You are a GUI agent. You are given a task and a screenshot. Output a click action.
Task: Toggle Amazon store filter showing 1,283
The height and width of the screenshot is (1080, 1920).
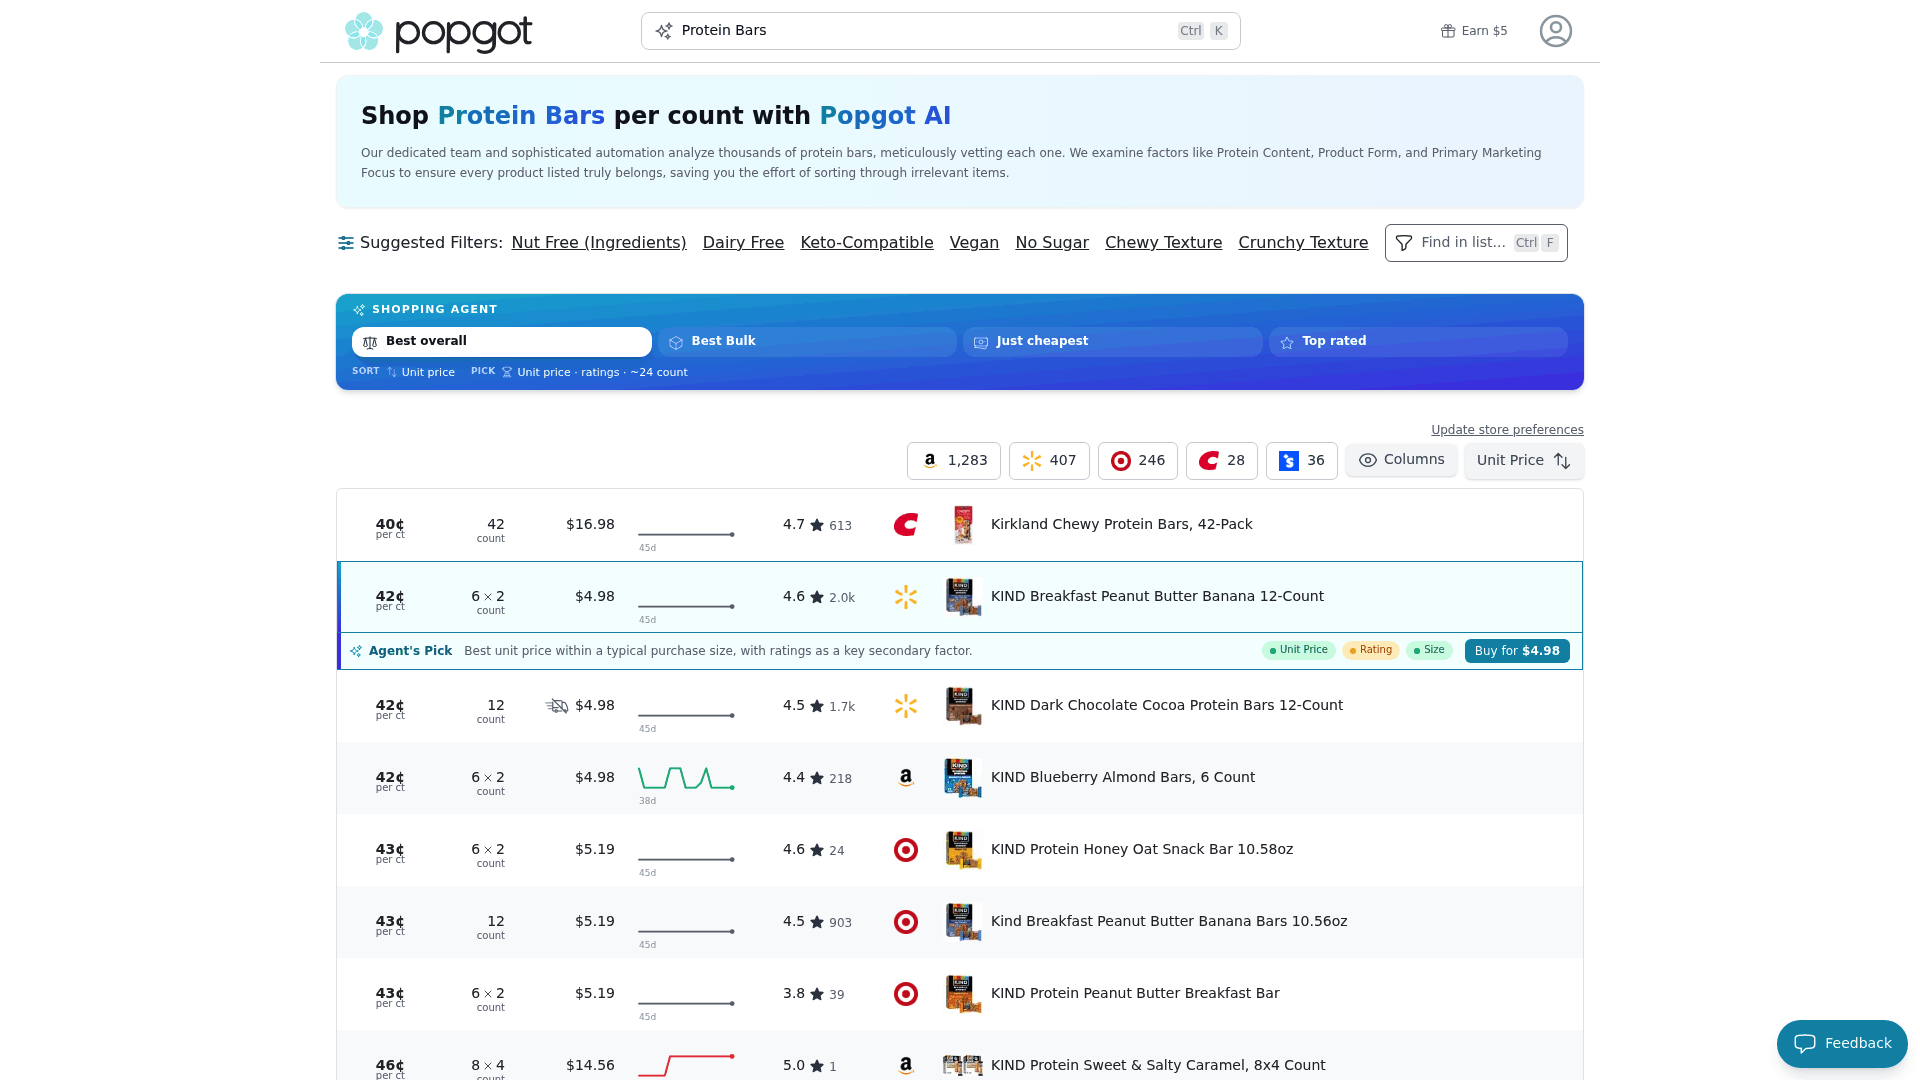coord(954,461)
